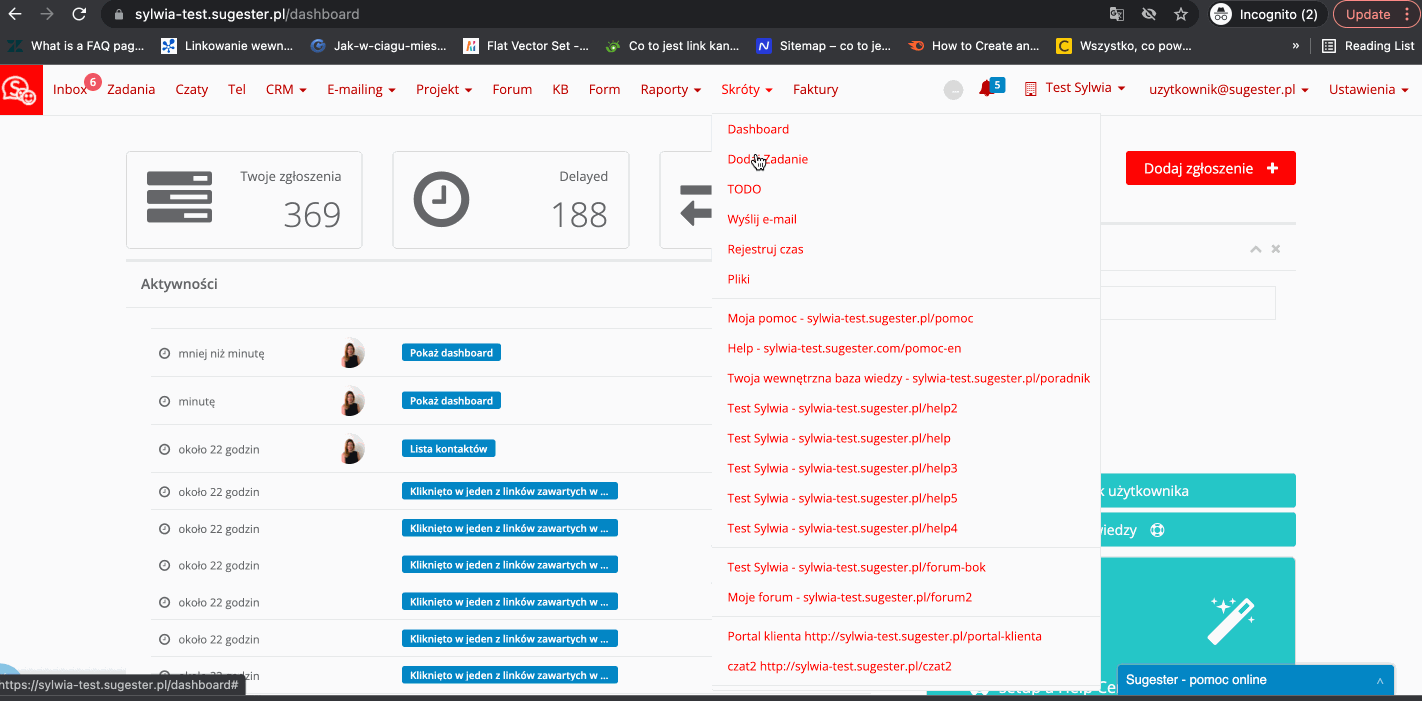Select Wyślij e-mail menu entry
1422x701 pixels.
pos(762,219)
